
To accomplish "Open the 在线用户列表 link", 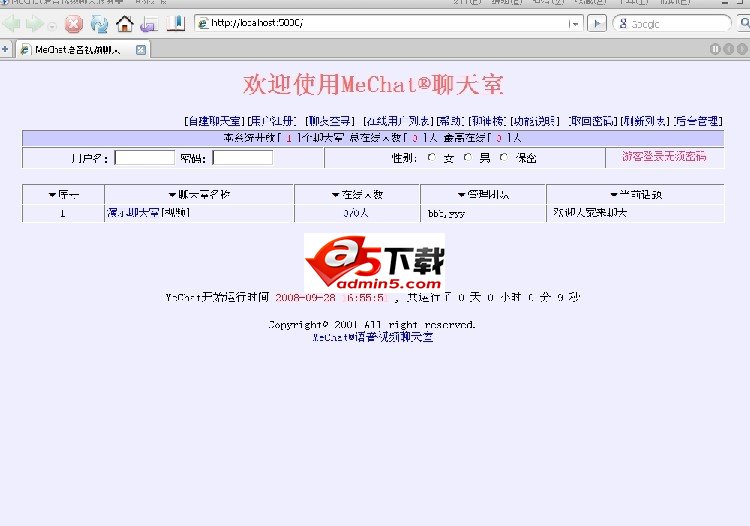I will [x=398, y=121].
